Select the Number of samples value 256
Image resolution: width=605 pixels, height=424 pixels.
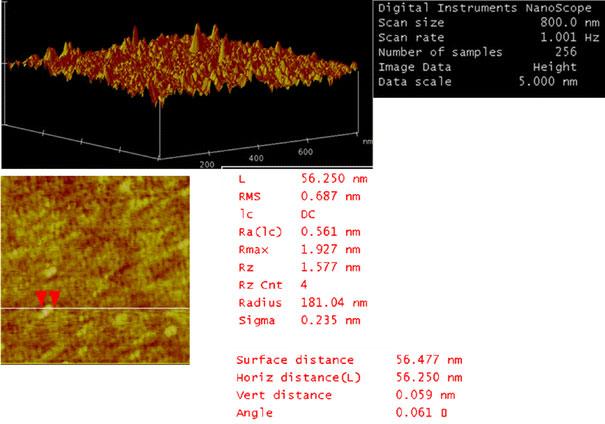pos(587,52)
